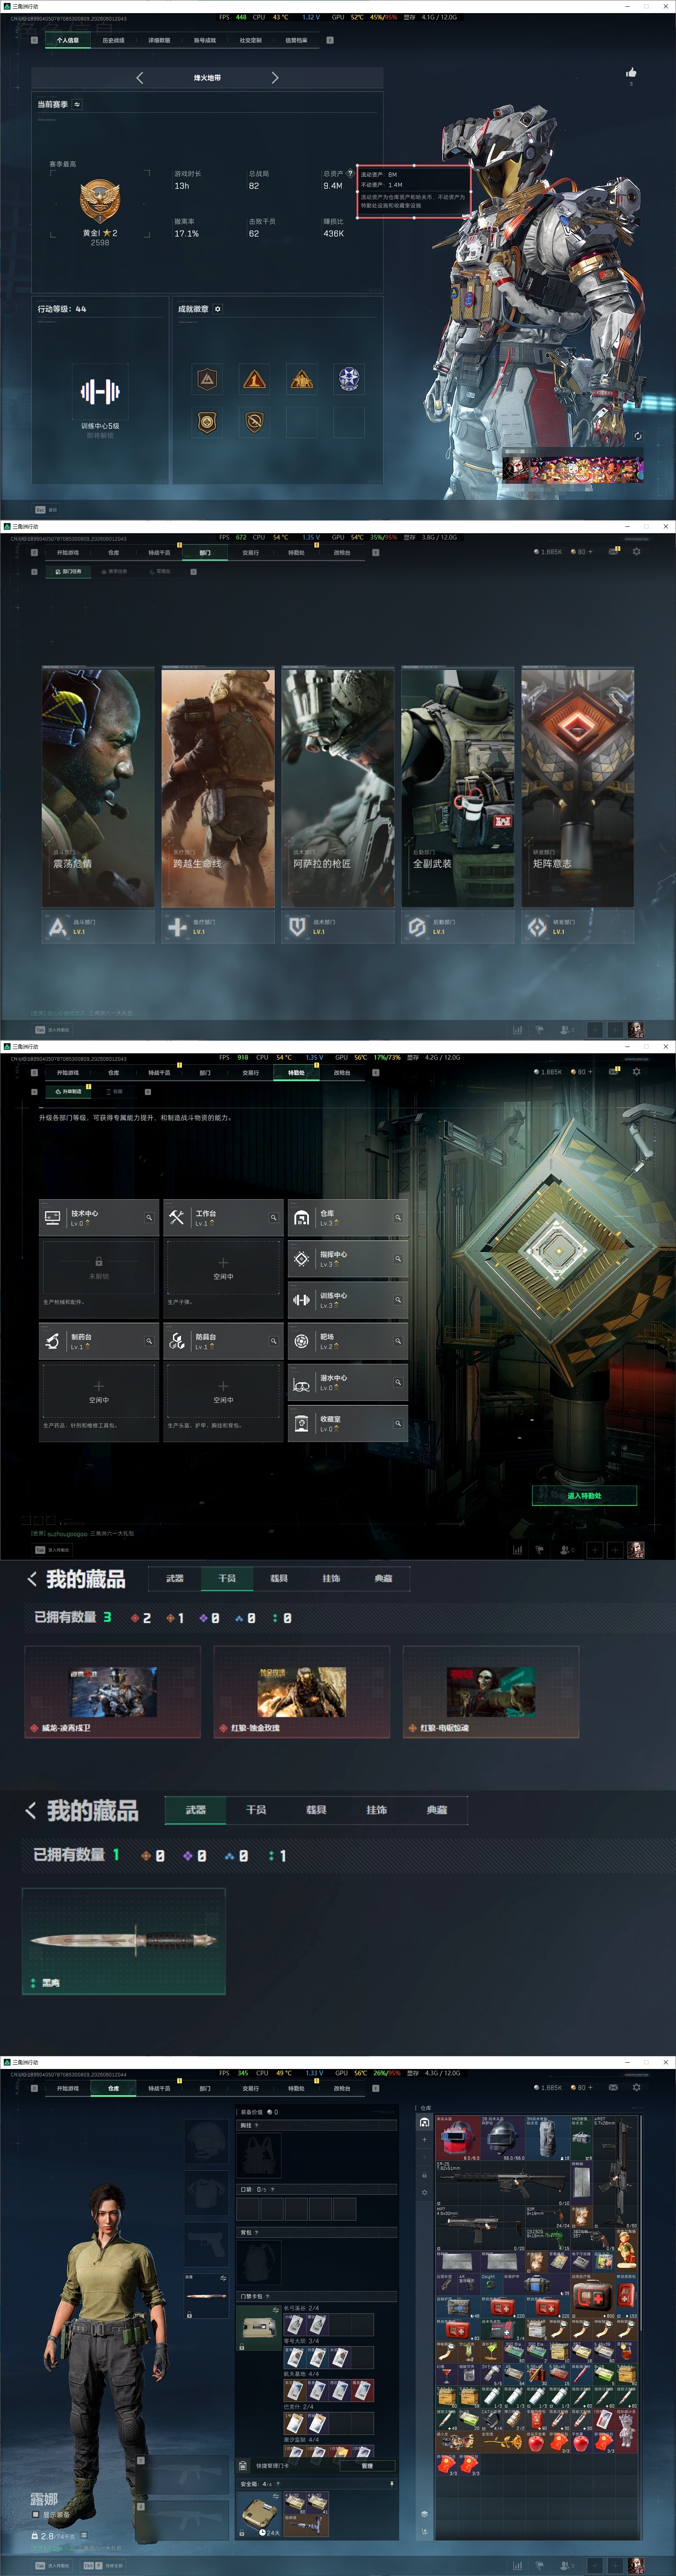The width and height of the screenshot is (676, 2576).
Task: Inspect 技术中心 with its magnifier icon
Action: (x=149, y=1217)
